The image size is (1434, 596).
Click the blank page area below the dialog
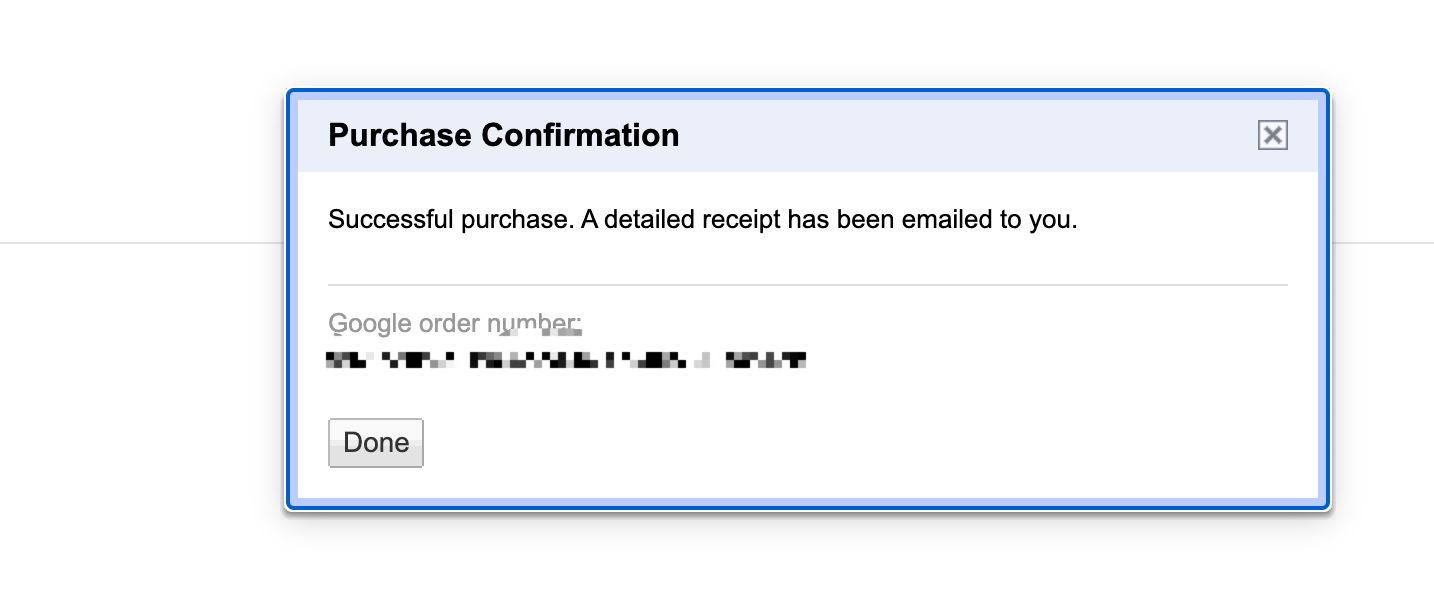(808, 555)
